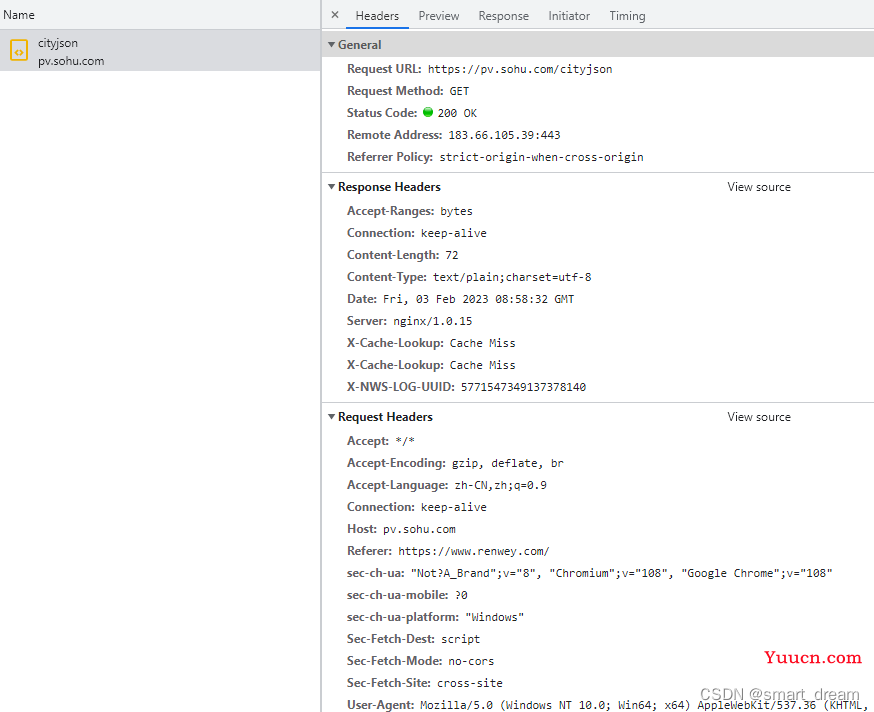Viewport: 874px width, 712px height.
Task: Click the Remote Address 183.66.105.39:443
Action: [504, 135]
